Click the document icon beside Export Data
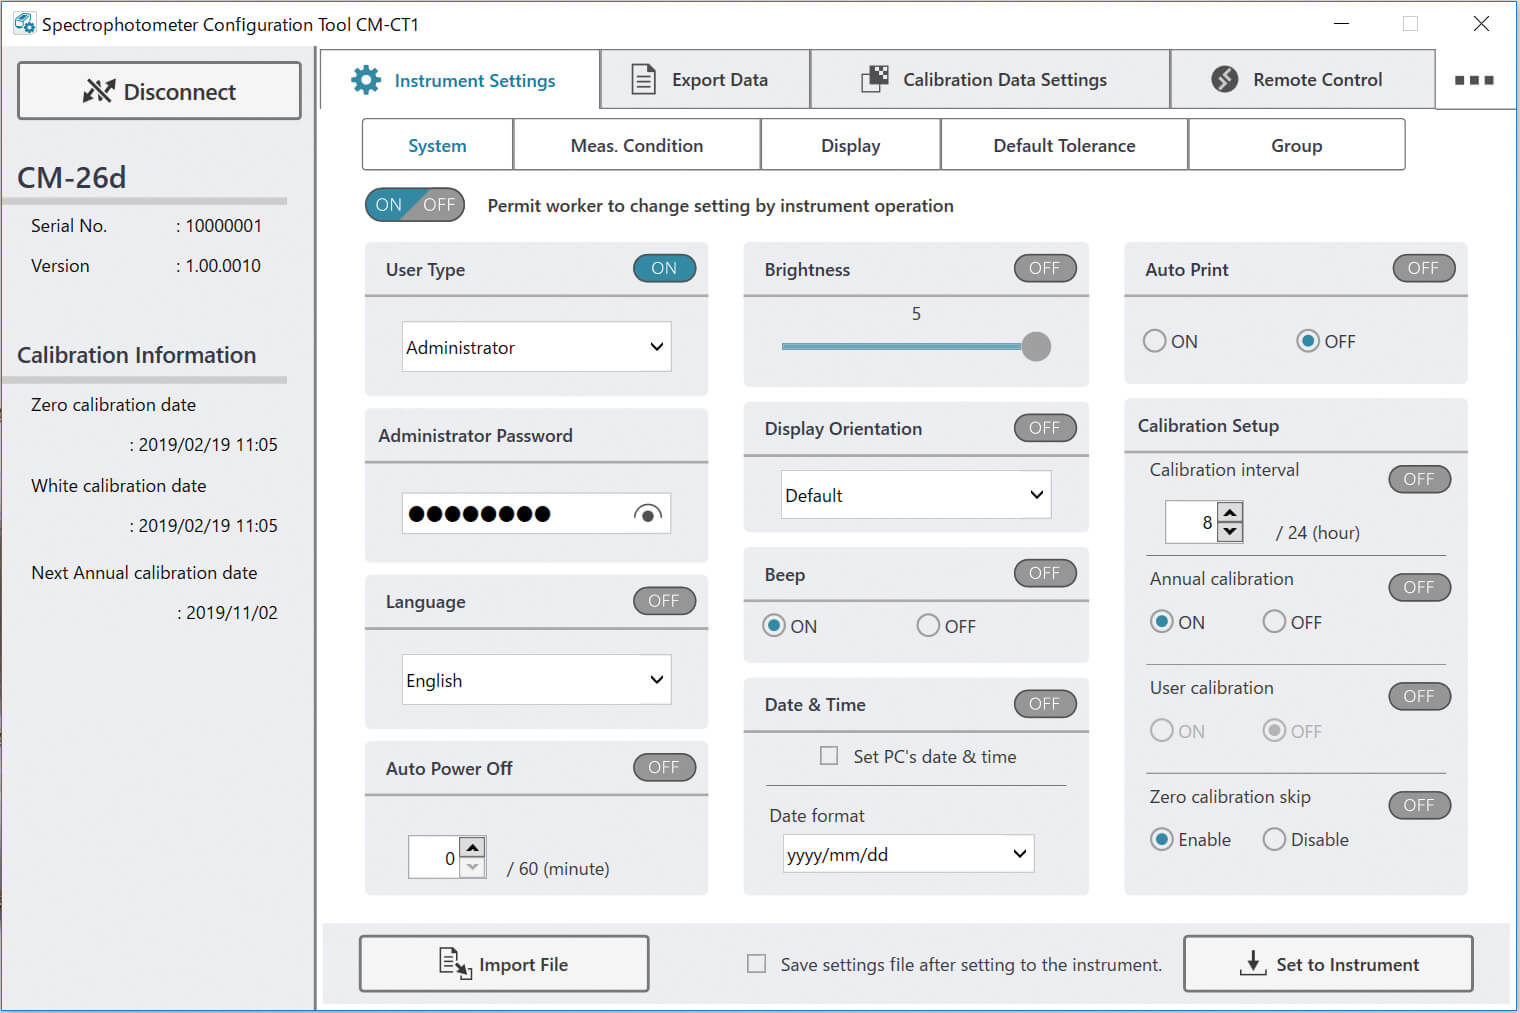 (644, 79)
